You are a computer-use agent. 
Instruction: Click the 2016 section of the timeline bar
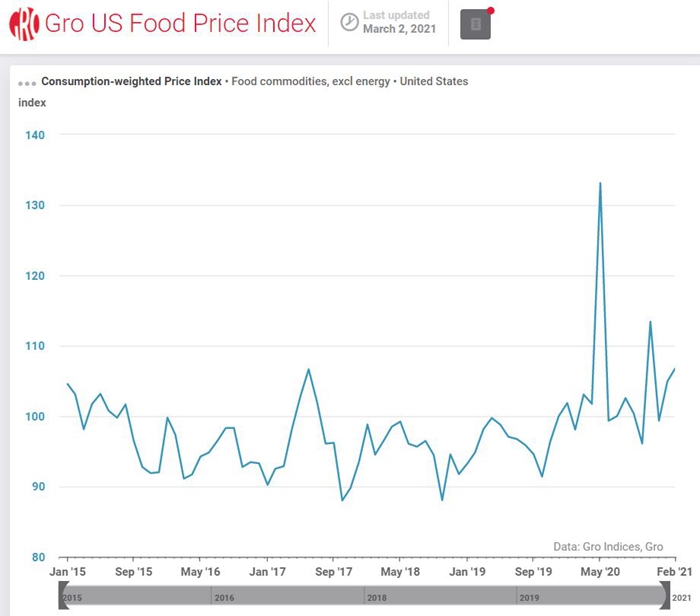pos(288,597)
